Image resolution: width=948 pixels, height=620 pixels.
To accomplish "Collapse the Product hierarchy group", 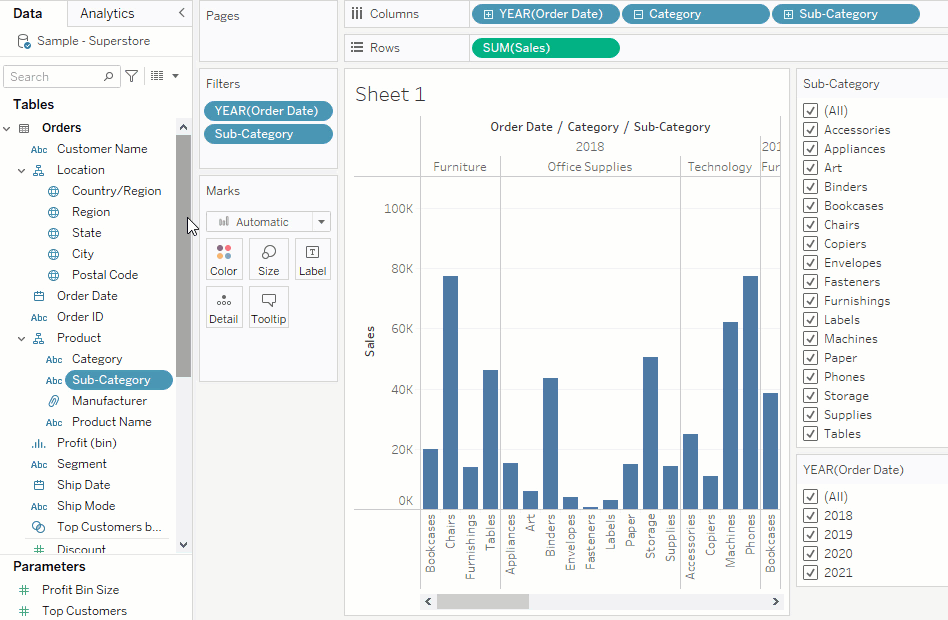I will tap(22, 338).
